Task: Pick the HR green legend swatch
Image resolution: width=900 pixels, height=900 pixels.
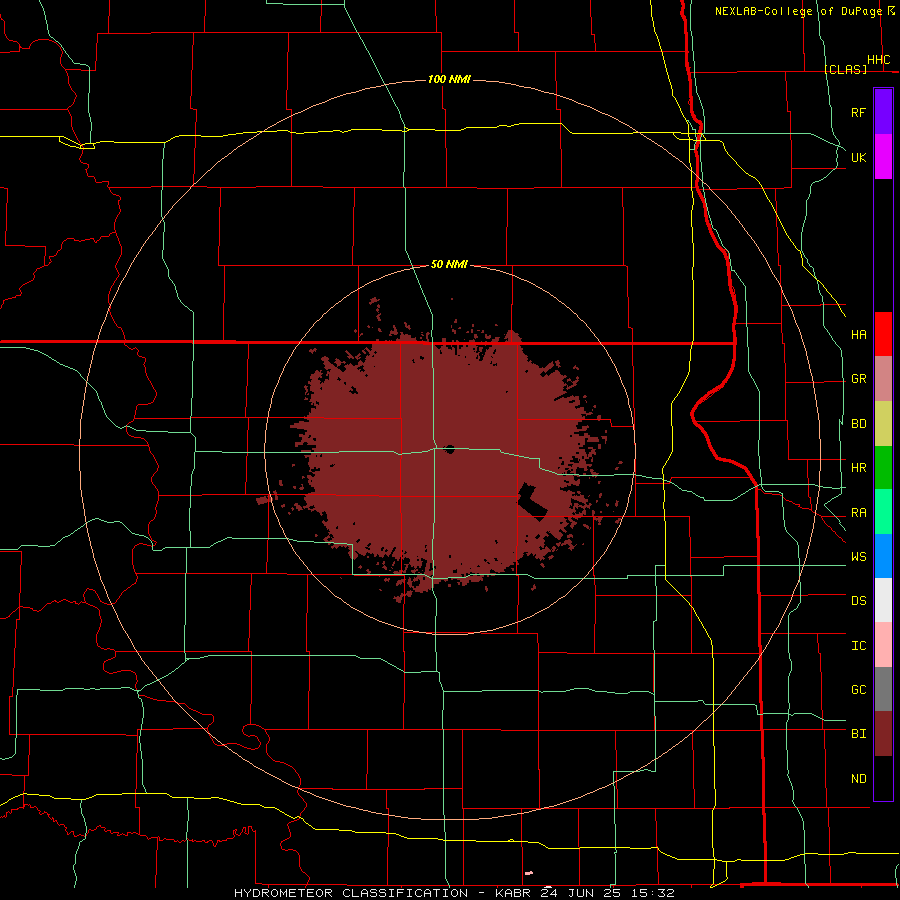Action: coord(883,468)
